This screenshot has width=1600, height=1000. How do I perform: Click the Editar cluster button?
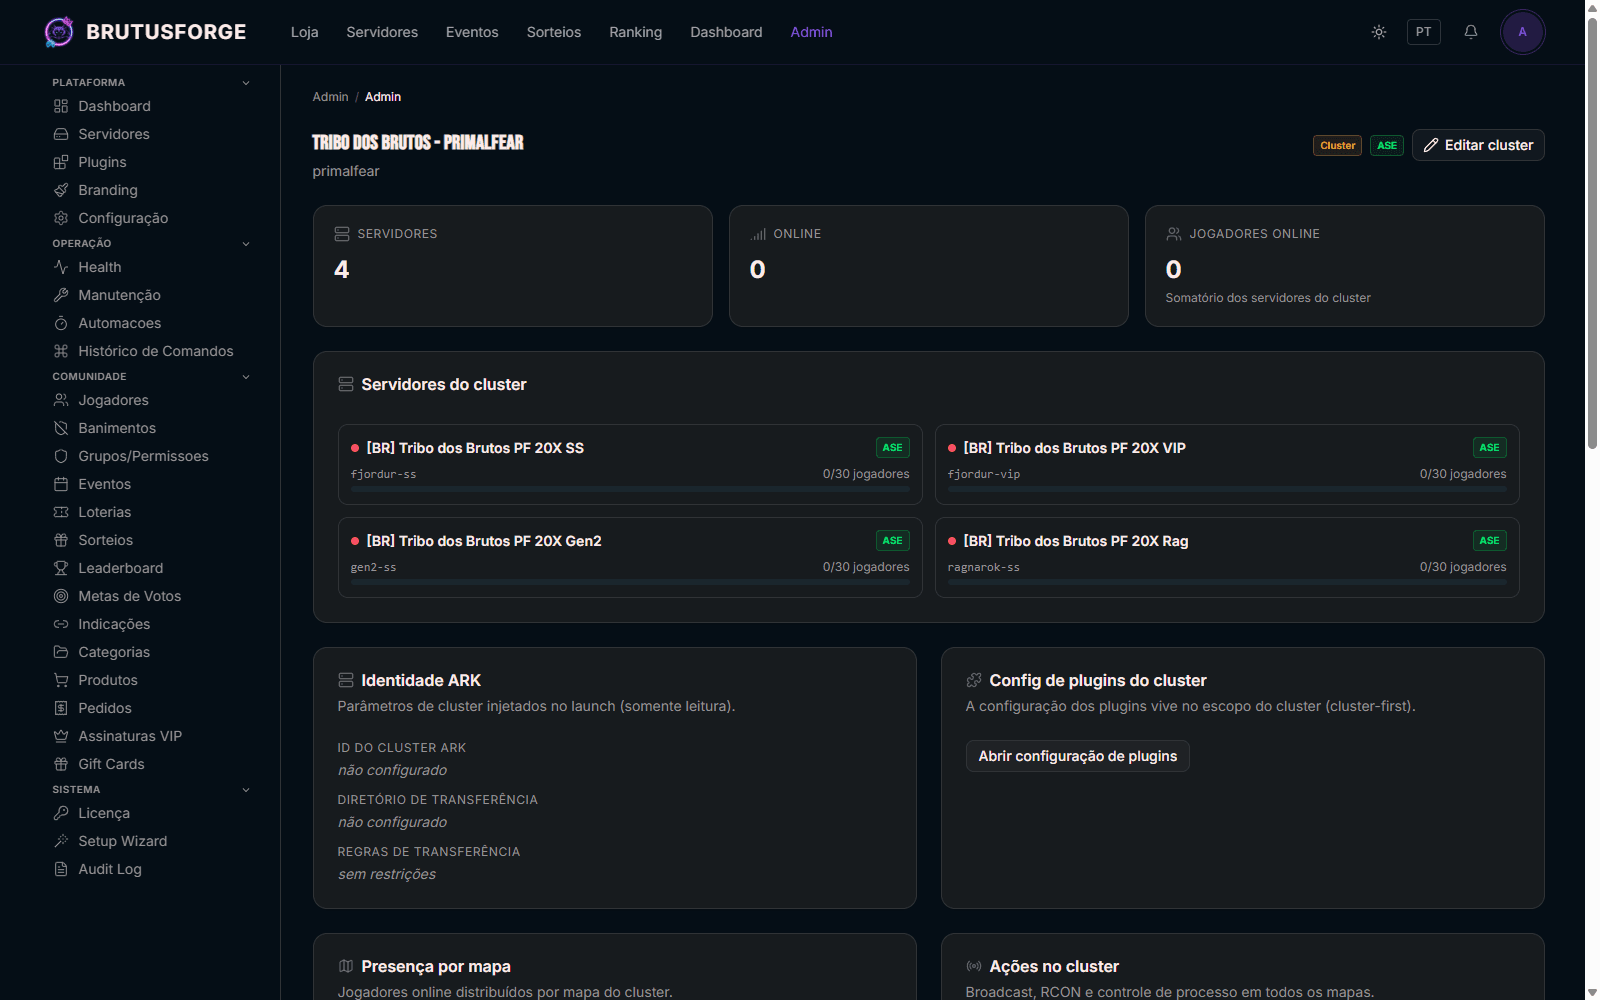[x=1478, y=145]
